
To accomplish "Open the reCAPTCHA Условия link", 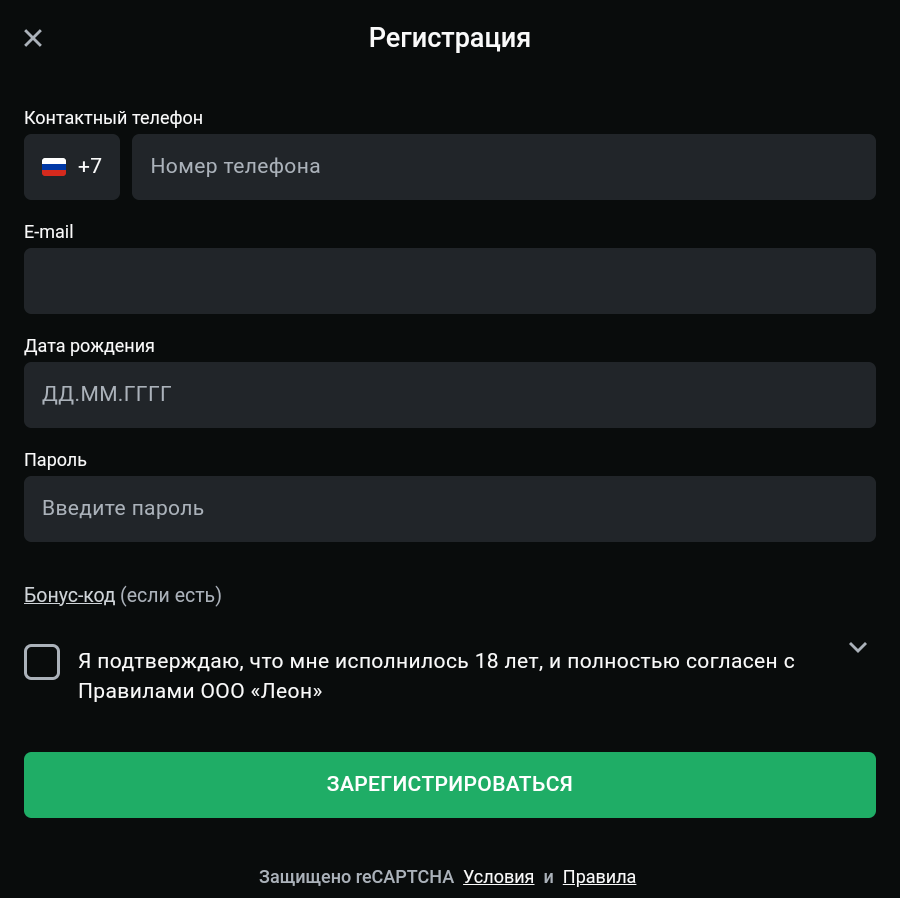I will click(x=498, y=877).
